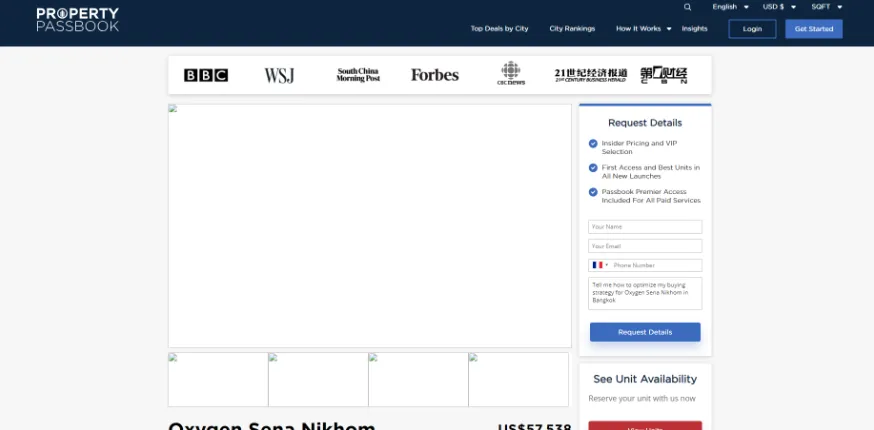The height and width of the screenshot is (430, 874).
Task: Select the fourth property thumbnail
Action: coord(518,379)
